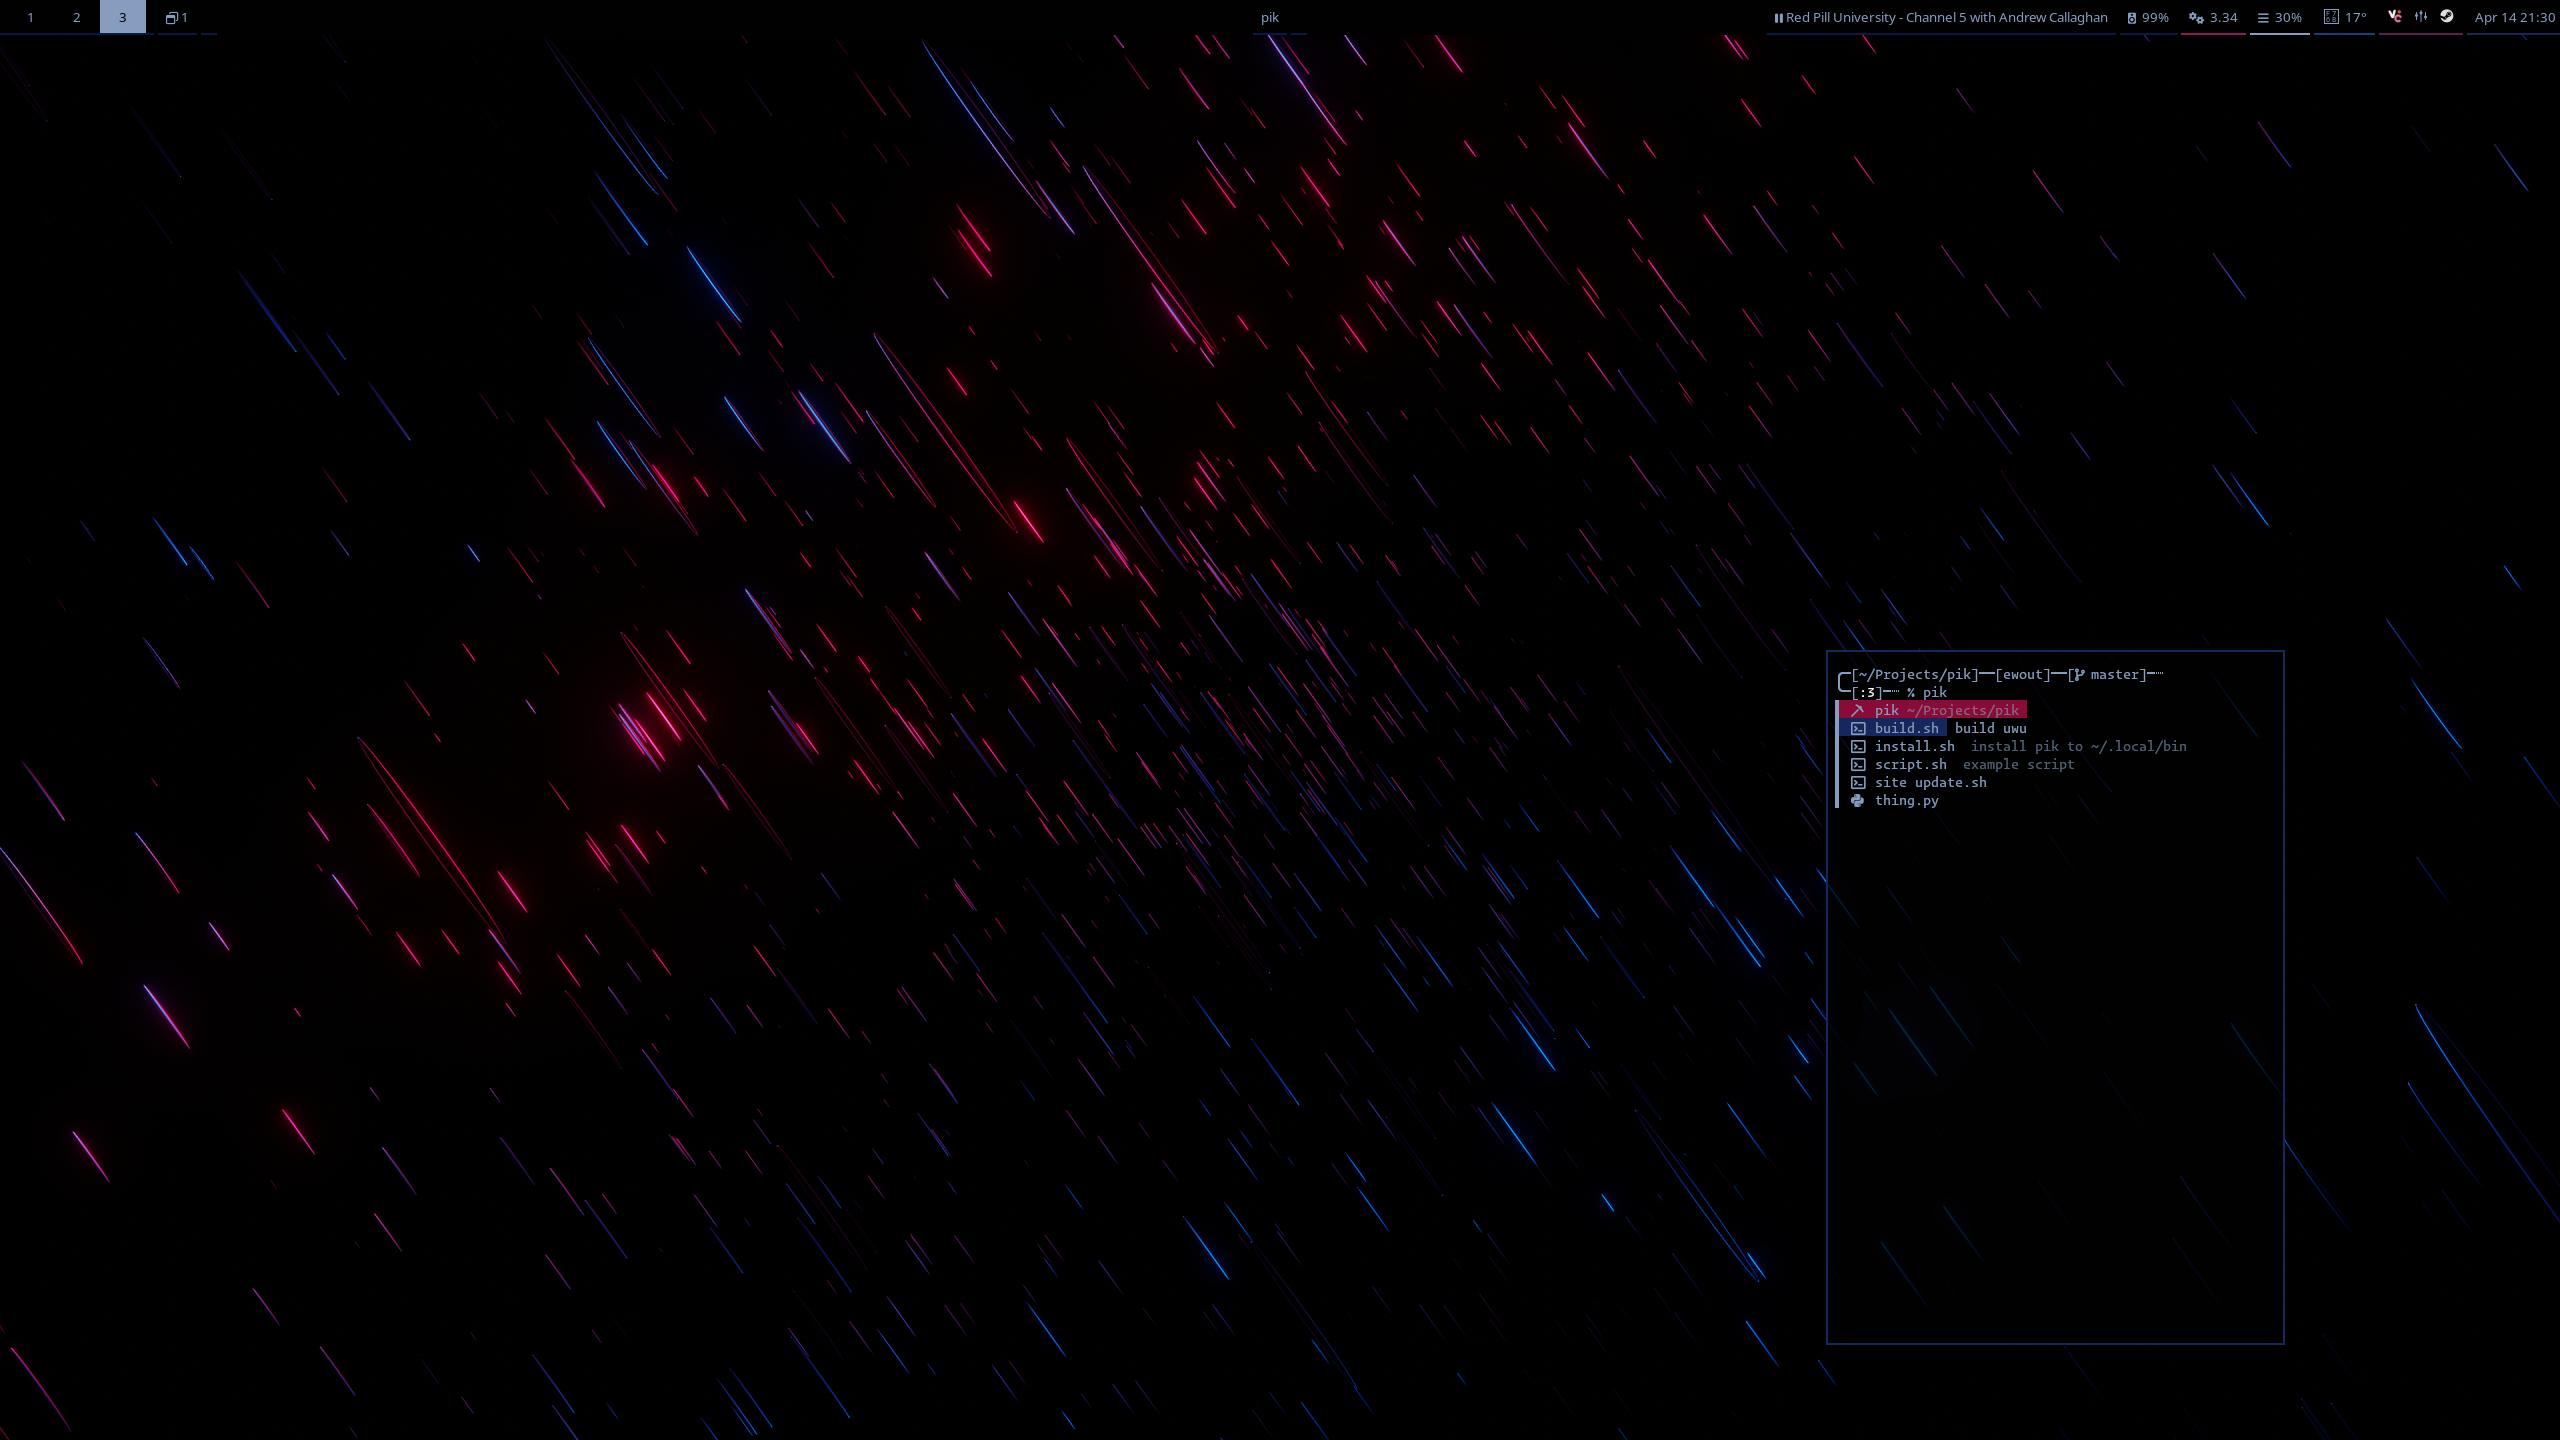Viewport: 2560px width, 1440px height.
Task: Select the active workspace 3 tab
Action: click(122, 17)
